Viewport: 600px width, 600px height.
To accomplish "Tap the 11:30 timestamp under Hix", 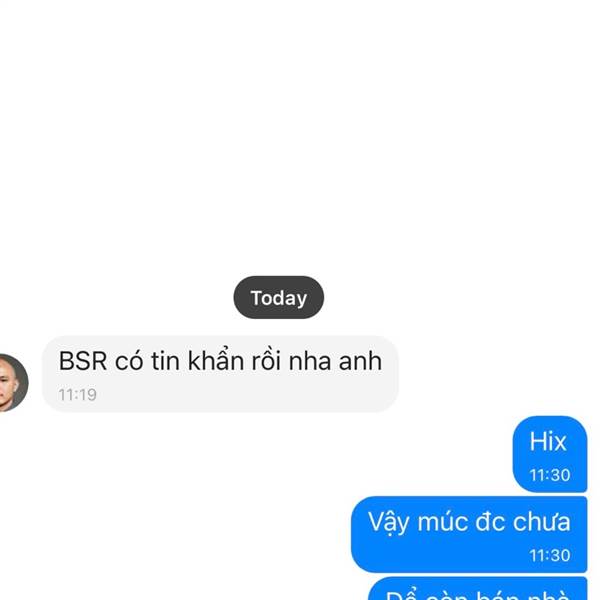I will click(x=550, y=475).
